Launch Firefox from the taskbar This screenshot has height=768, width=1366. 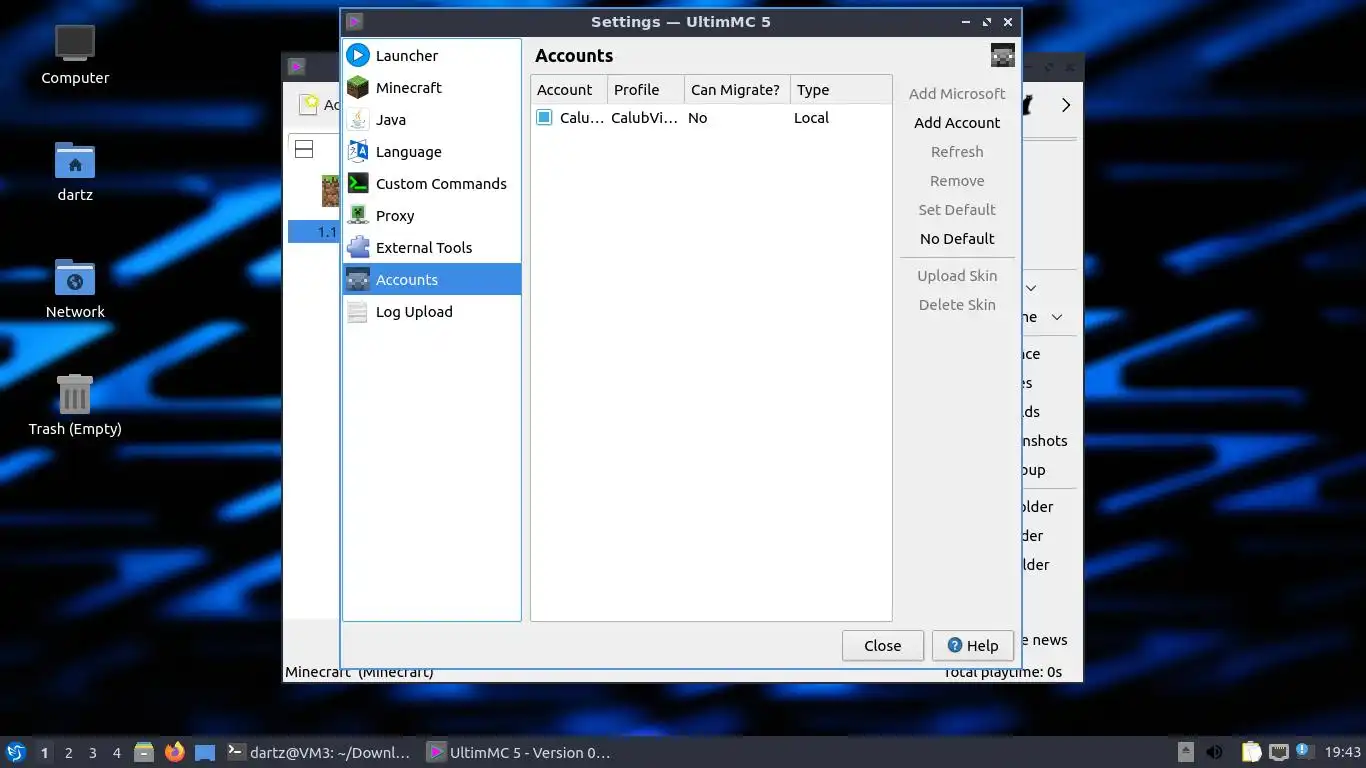pos(175,752)
